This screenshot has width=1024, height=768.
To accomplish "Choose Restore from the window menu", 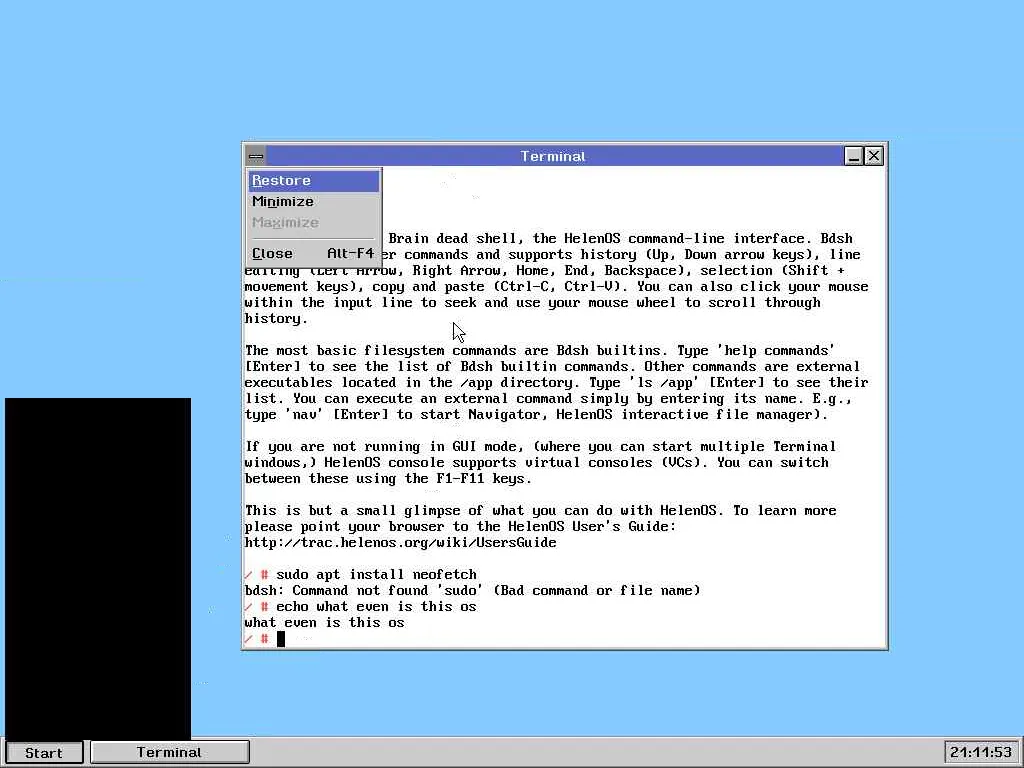I will tap(313, 181).
